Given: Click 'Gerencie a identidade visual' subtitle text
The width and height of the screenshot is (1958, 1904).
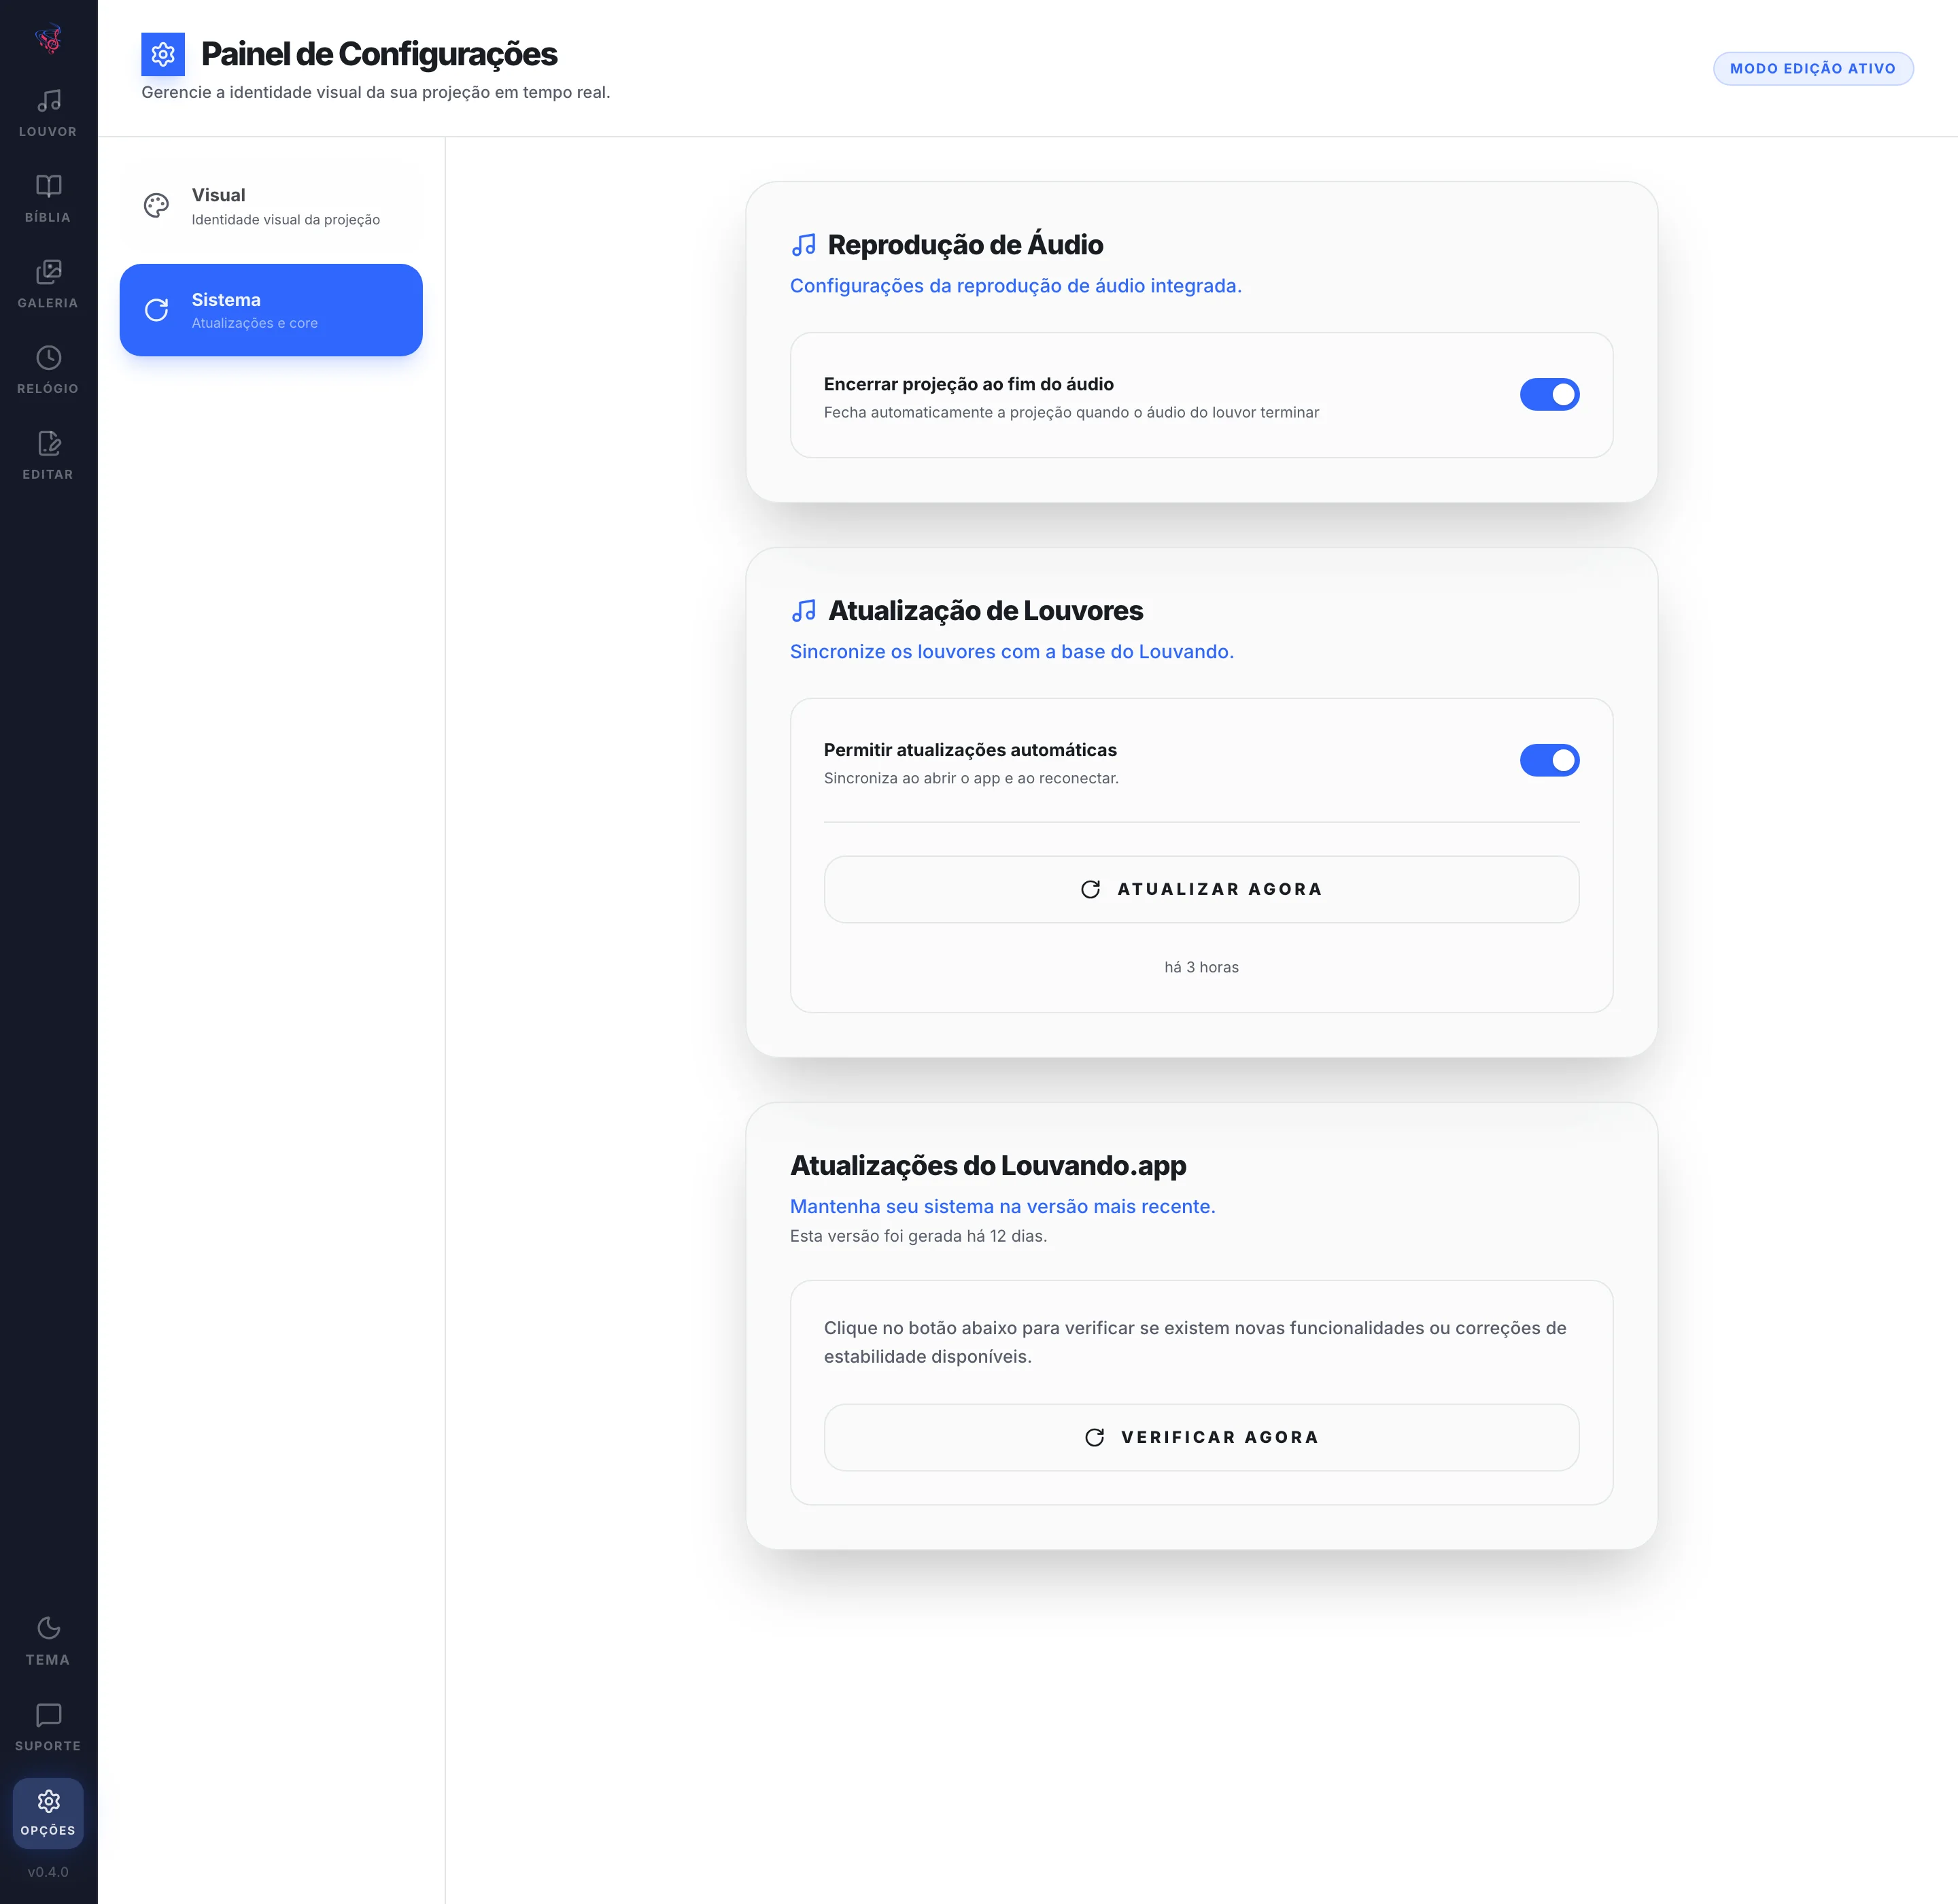Looking at the screenshot, I should click(x=375, y=92).
